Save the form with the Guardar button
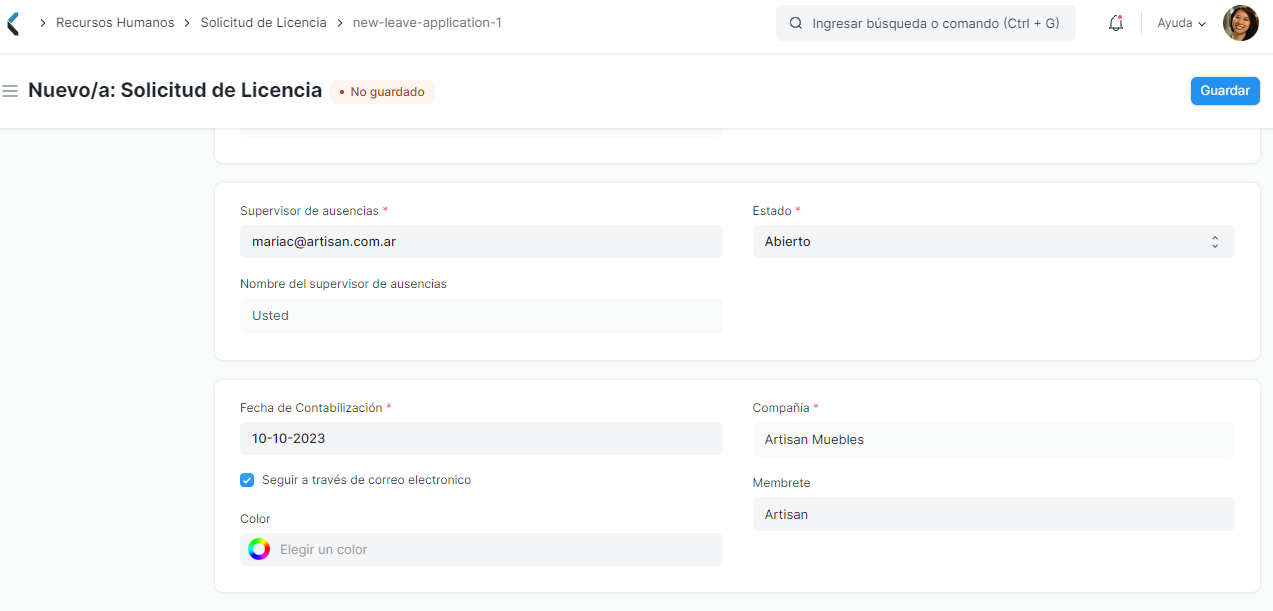Image resolution: width=1273 pixels, height=611 pixels. click(x=1224, y=90)
